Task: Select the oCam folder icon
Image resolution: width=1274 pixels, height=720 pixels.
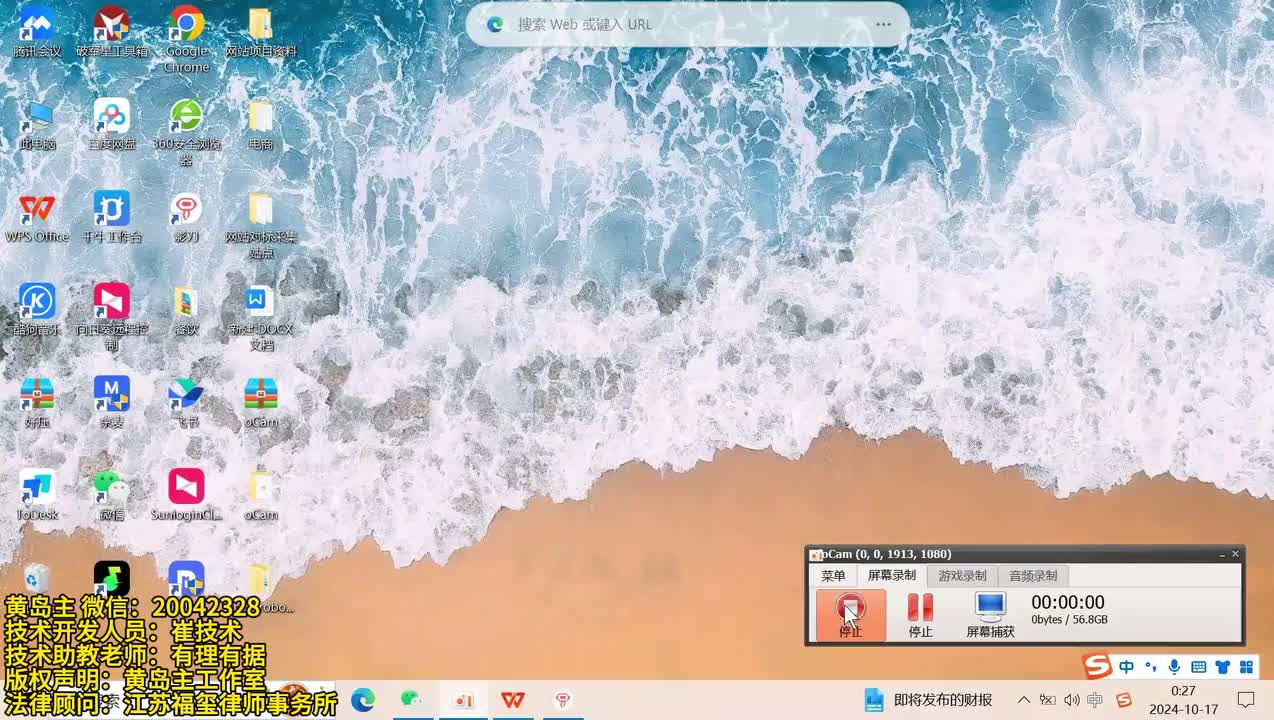Action: pyautogui.click(x=260, y=496)
